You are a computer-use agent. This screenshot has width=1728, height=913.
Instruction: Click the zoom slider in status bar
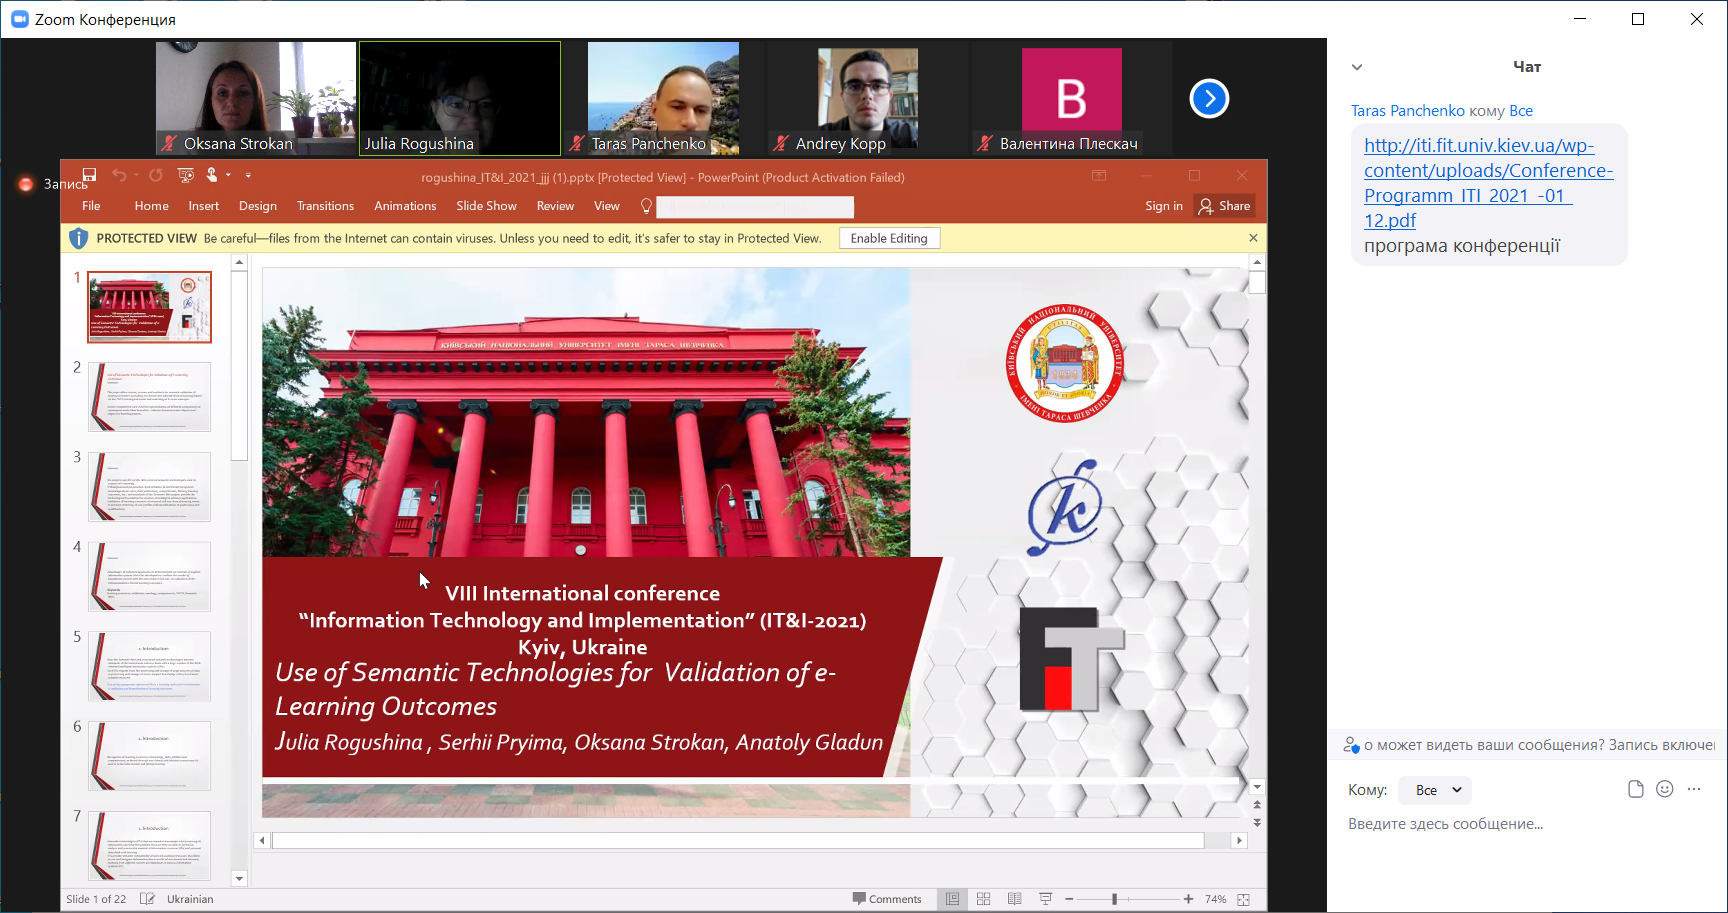point(1114,899)
